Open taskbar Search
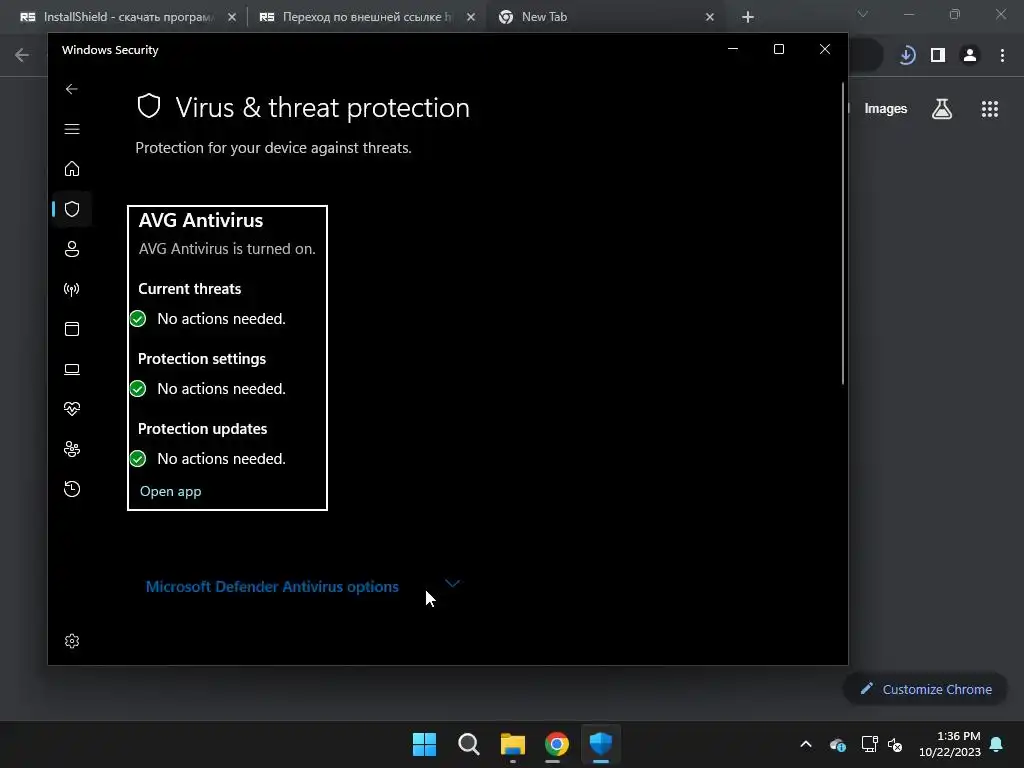Image resolution: width=1024 pixels, height=768 pixels. (x=468, y=744)
